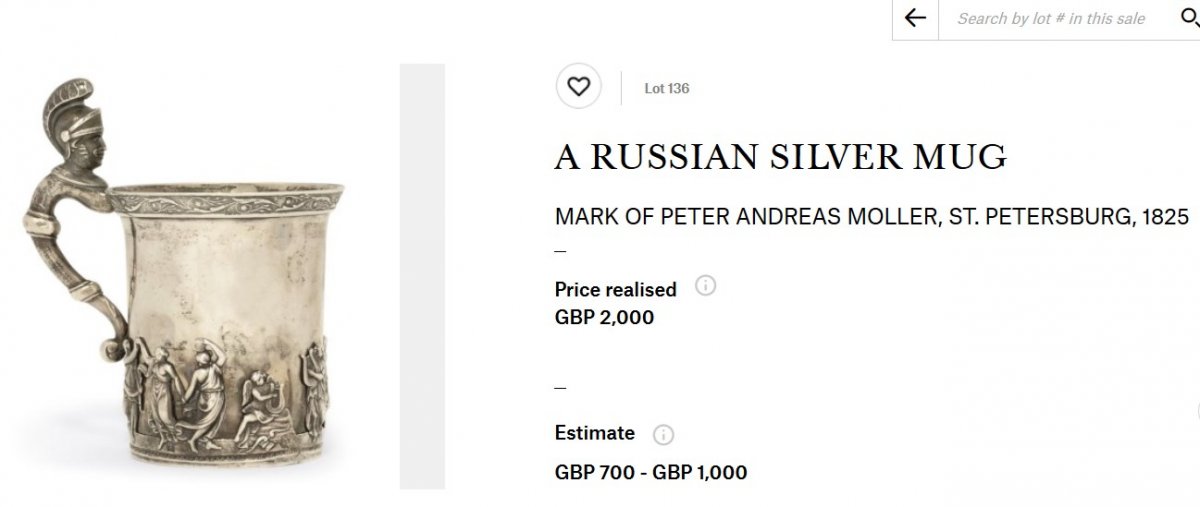This screenshot has height=507, width=1200.
Task: Click the 'Price realised' label
Action: click(616, 289)
